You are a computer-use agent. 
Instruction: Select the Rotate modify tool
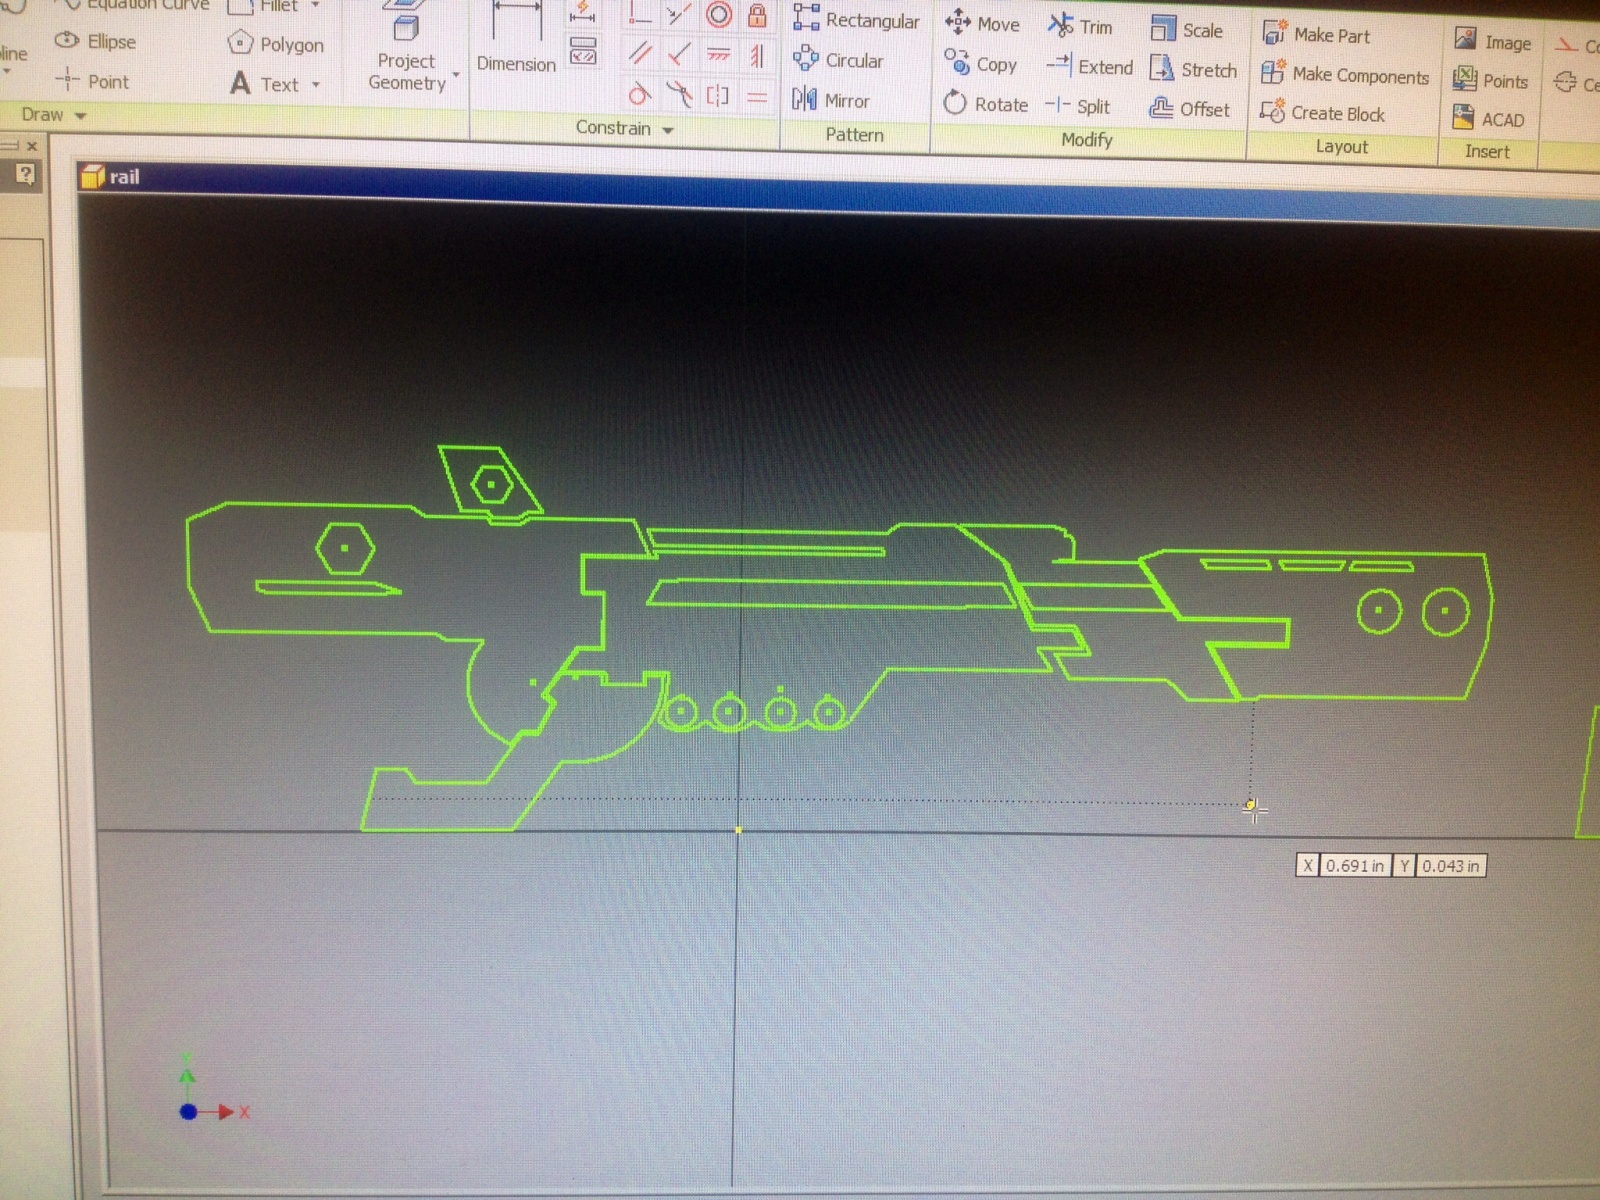[x=985, y=104]
